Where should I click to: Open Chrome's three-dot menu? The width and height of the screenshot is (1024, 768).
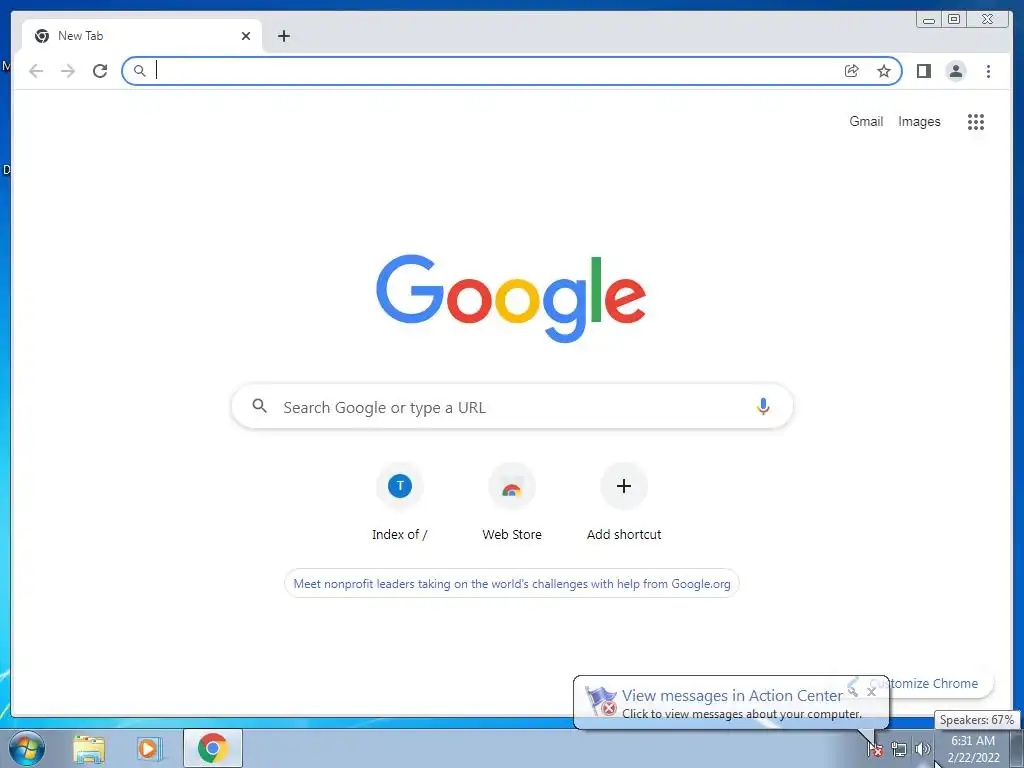[x=988, y=71]
